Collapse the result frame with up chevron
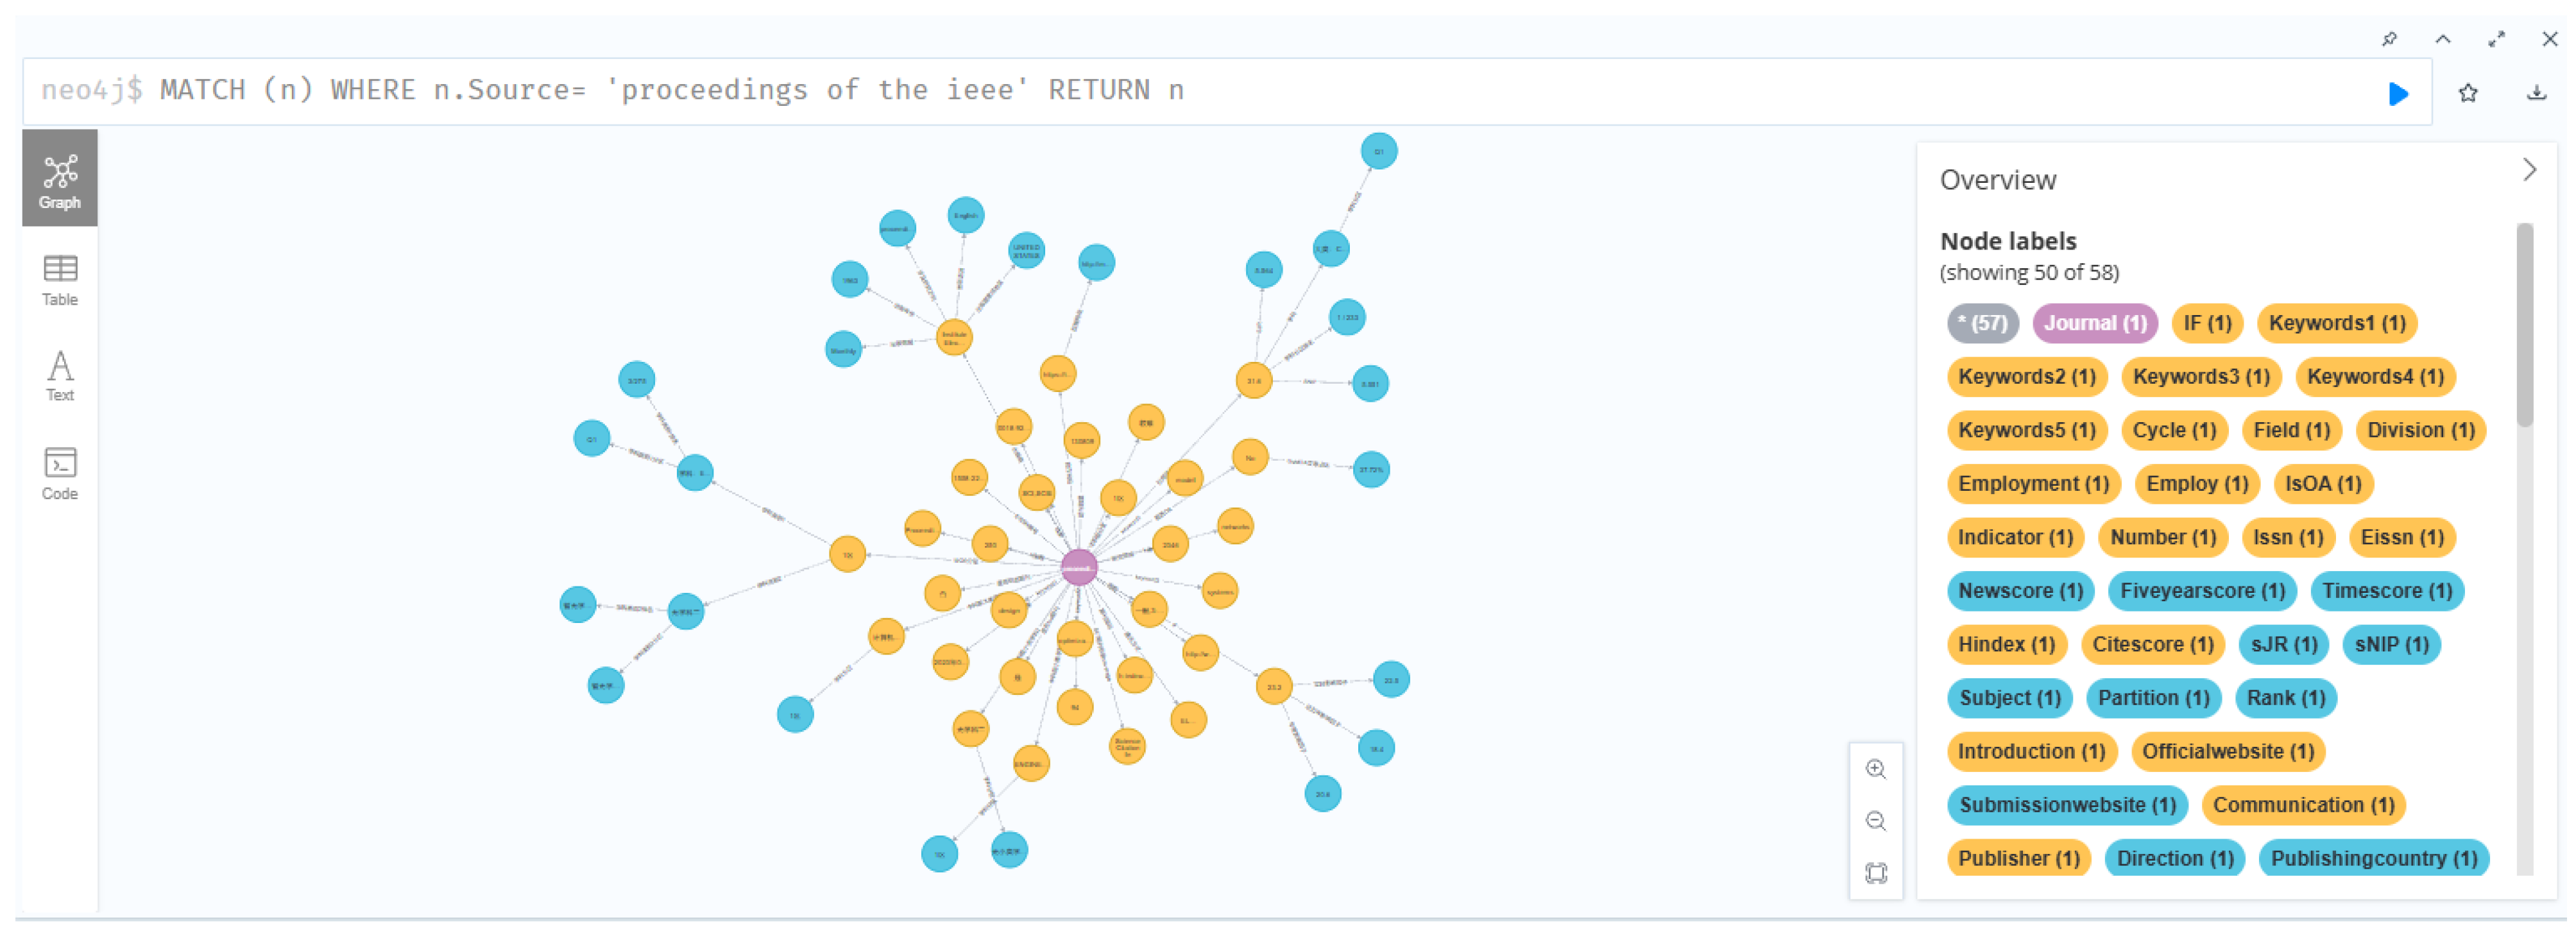The image size is (2576, 931). [x=2442, y=39]
